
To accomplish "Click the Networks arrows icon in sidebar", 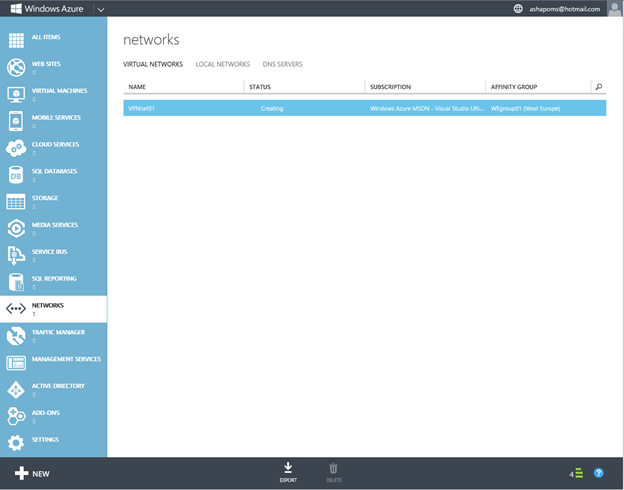I will (16, 308).
